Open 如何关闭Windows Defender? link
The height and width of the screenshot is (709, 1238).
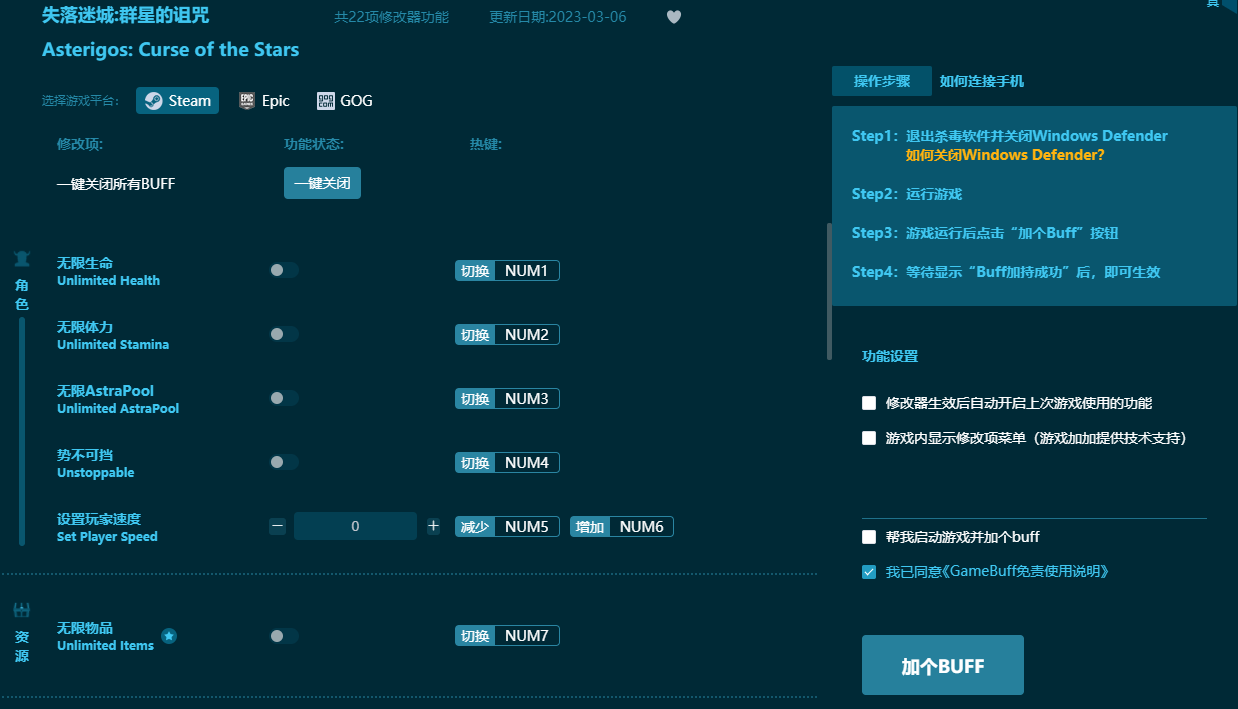(x=1005, y=155)
